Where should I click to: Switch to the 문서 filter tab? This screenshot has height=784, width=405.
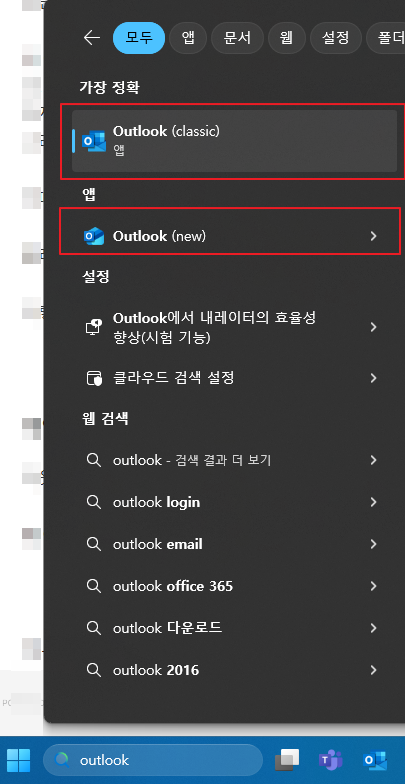coord(238,38)
